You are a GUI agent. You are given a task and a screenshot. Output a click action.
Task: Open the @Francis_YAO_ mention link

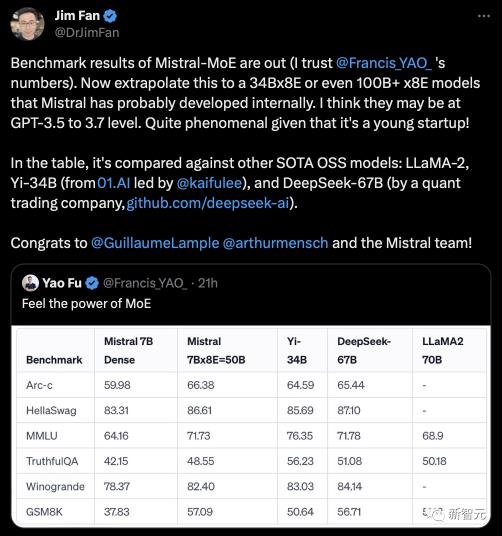[x=384, y=63]
